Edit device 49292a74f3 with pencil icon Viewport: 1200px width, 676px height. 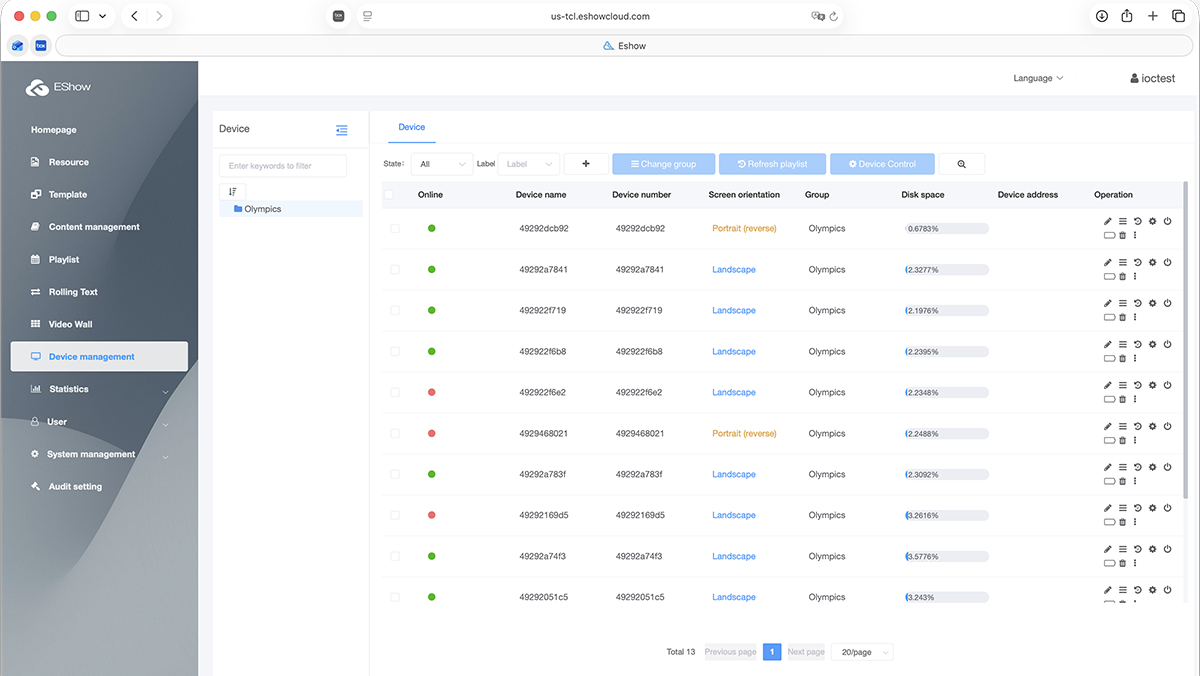(x=1107, y=549)
